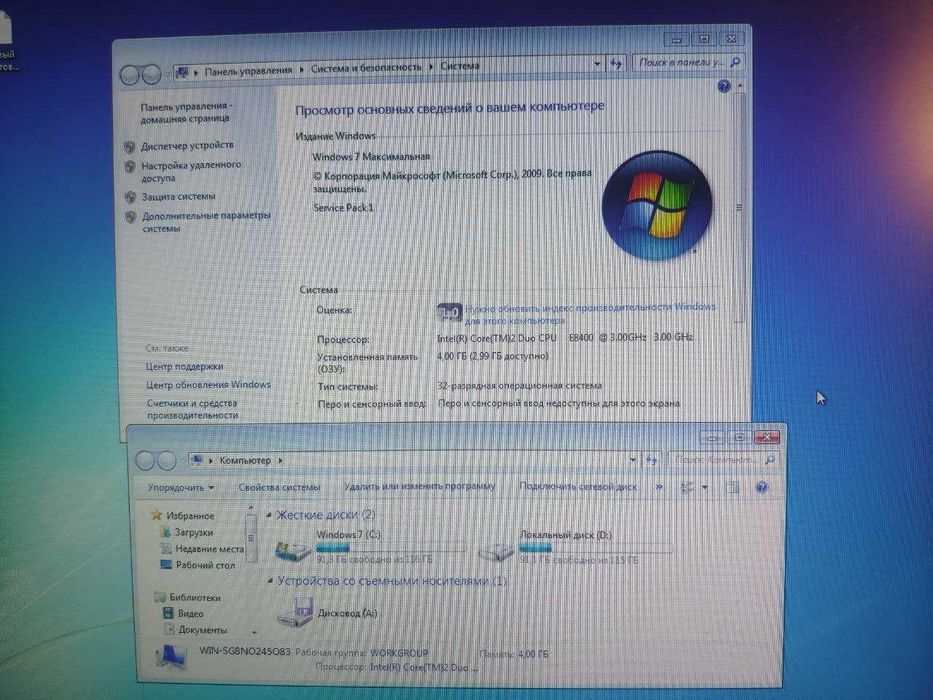Viewport: 933px width, 700px height.
Task: Click refresh icon in System window address bar
Action: click(616, 63)
